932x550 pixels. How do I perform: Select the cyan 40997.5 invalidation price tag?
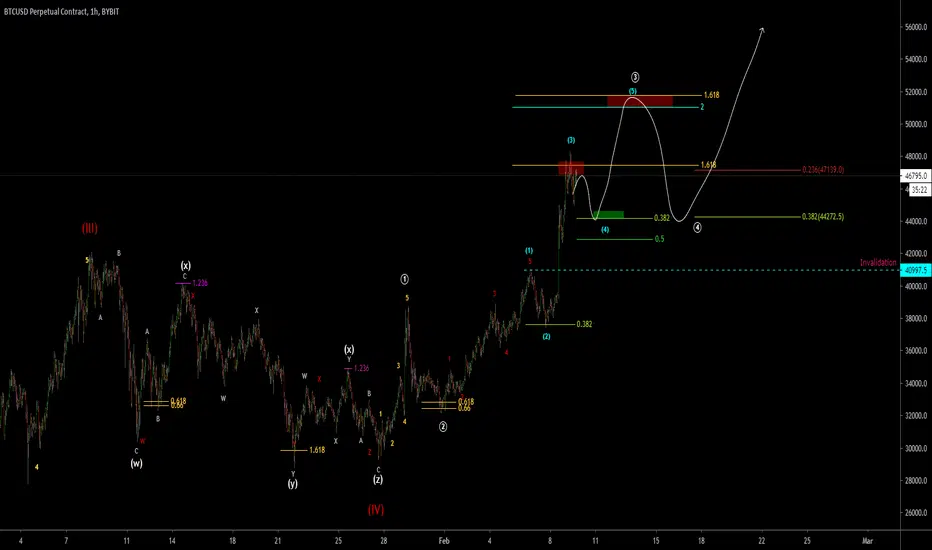915,271
